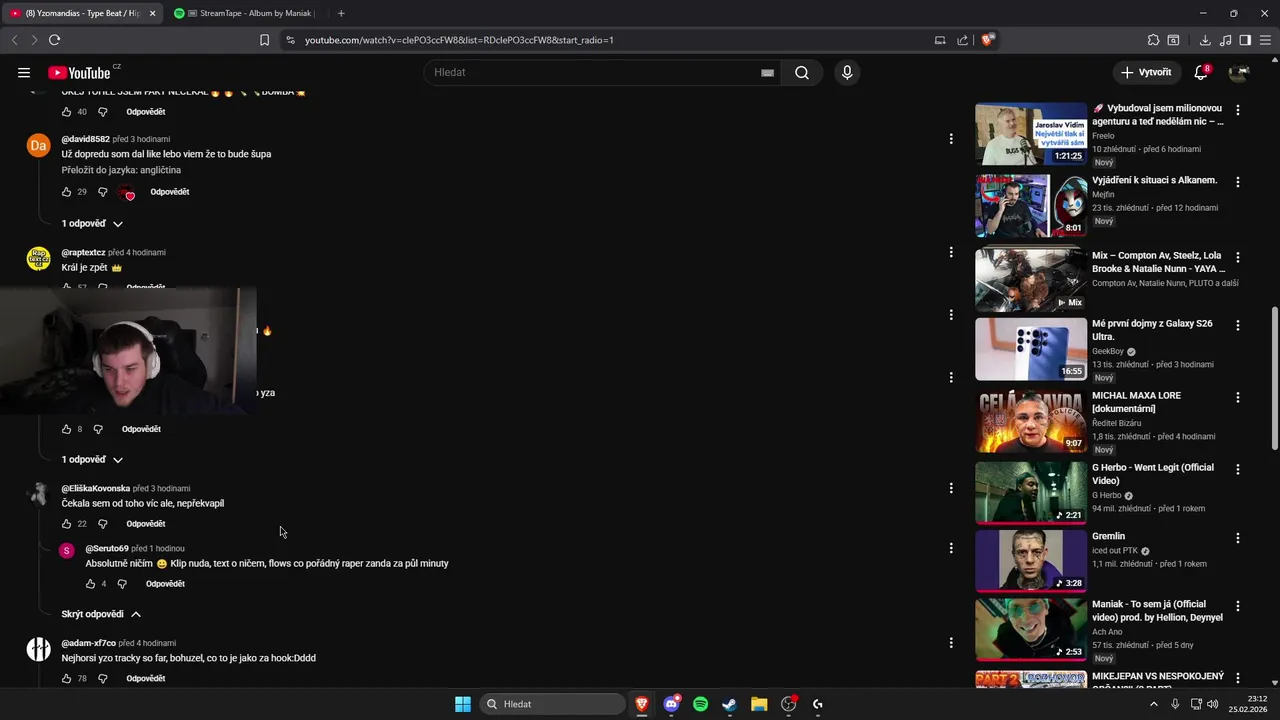
Task: Reply to @david8582 with Odpovědět
Action: click(x=170, y=192)
